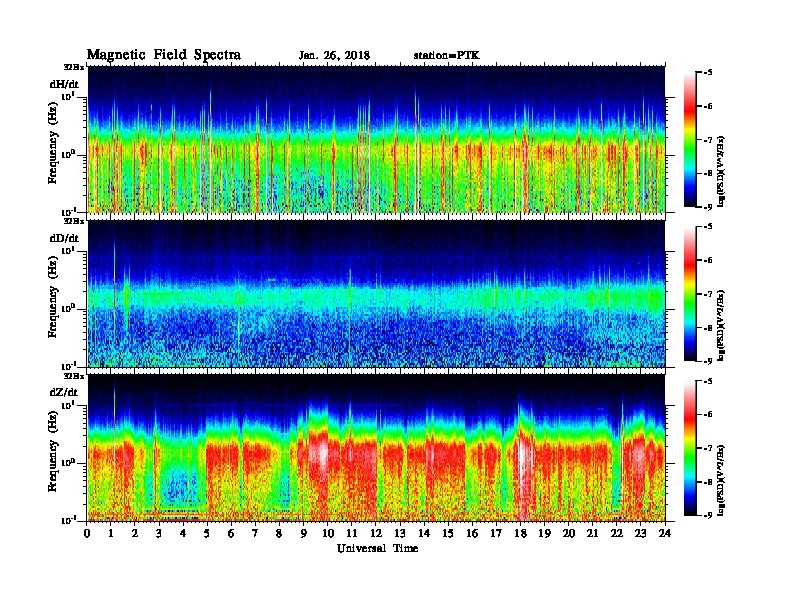Click the 'Universal Time' axis label
The image size is (792, 612).
377,548
